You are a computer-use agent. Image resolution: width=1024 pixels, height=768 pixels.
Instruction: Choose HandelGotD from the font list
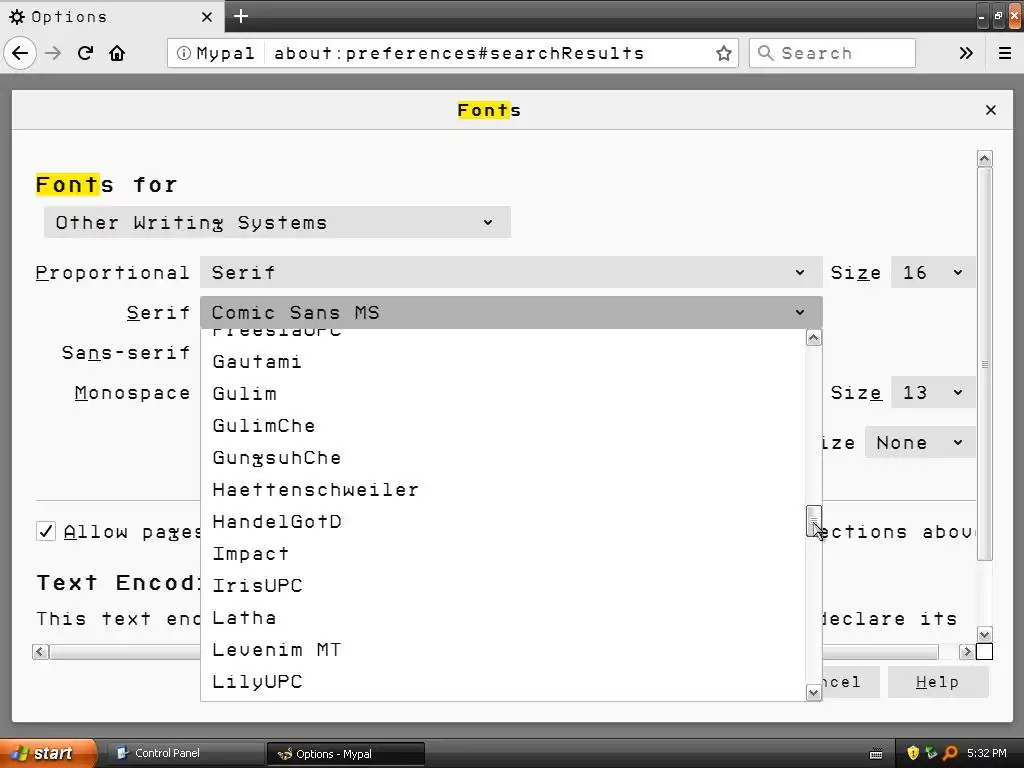[x=503, y=522]
